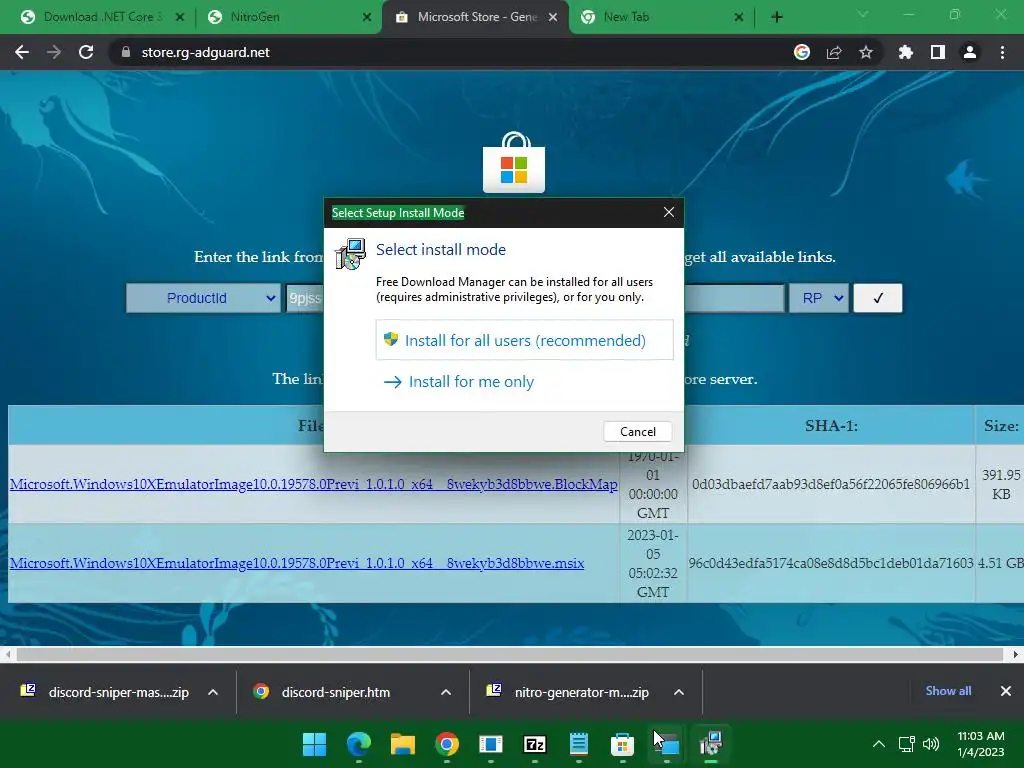Viewport: 1024px width, 768px height.
Task: Submit with the checkmark button
Action: [x=878, y=298]
